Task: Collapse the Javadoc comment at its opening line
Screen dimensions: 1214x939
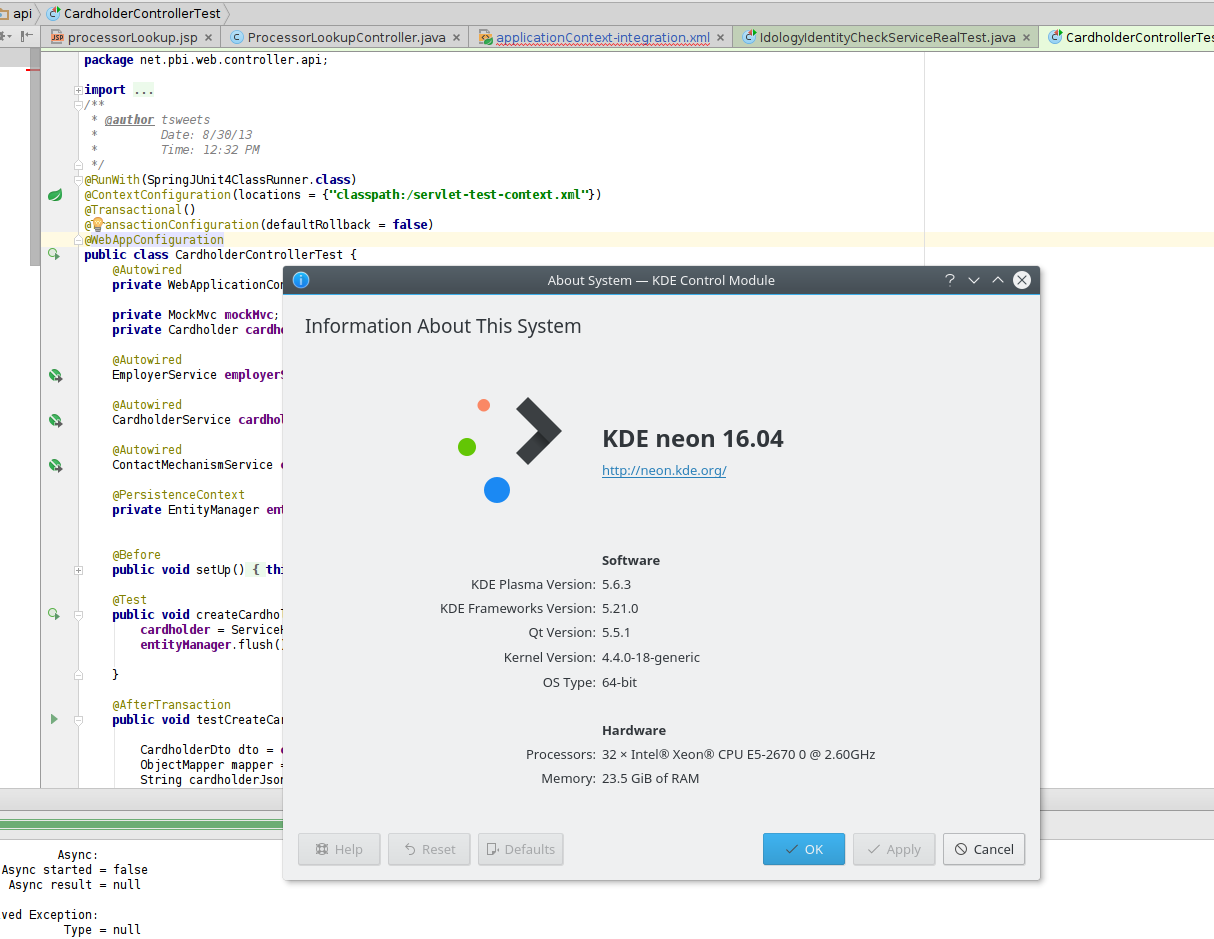Action: 78,105
